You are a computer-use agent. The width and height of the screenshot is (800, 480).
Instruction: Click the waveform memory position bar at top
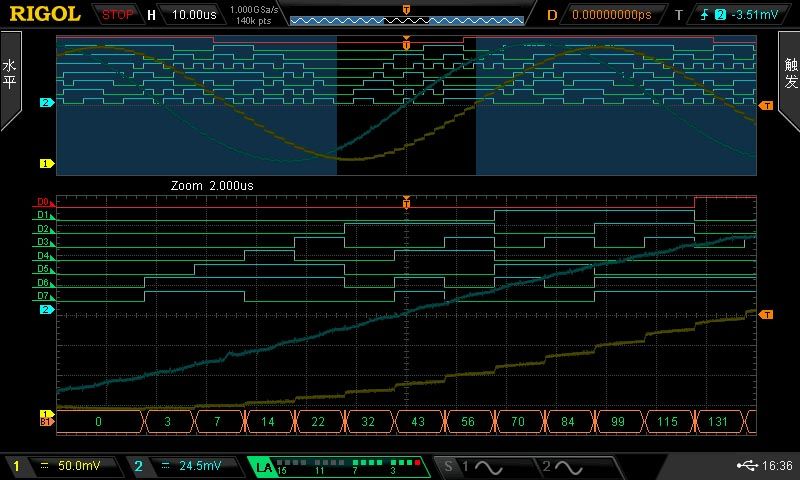pyautogui.click(x=406, y=18)
